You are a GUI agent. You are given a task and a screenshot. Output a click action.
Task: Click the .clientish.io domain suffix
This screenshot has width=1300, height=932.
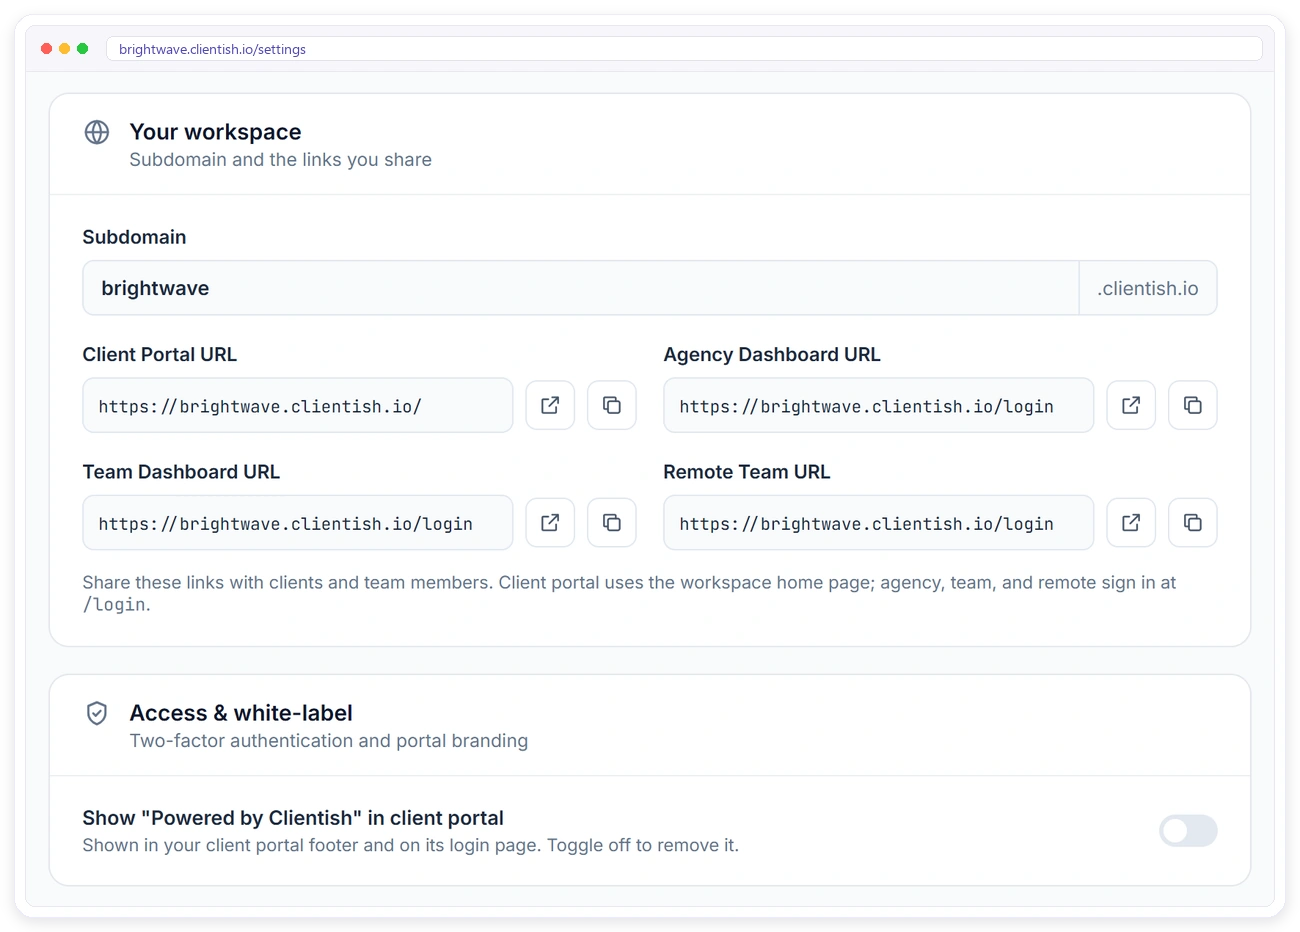coord(1148,288)
